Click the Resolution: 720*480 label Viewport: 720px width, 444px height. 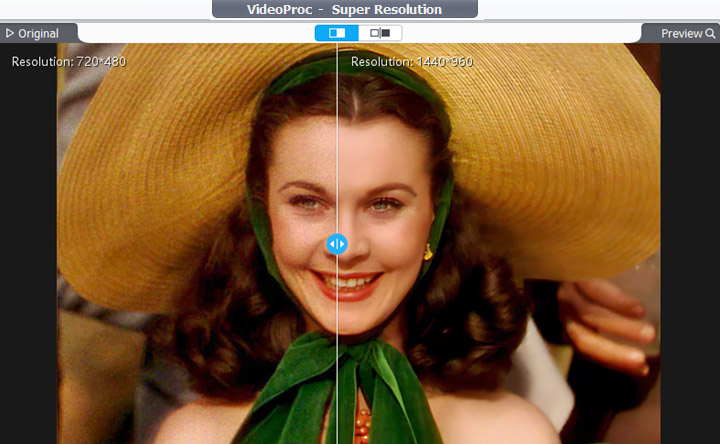point(69,62)
